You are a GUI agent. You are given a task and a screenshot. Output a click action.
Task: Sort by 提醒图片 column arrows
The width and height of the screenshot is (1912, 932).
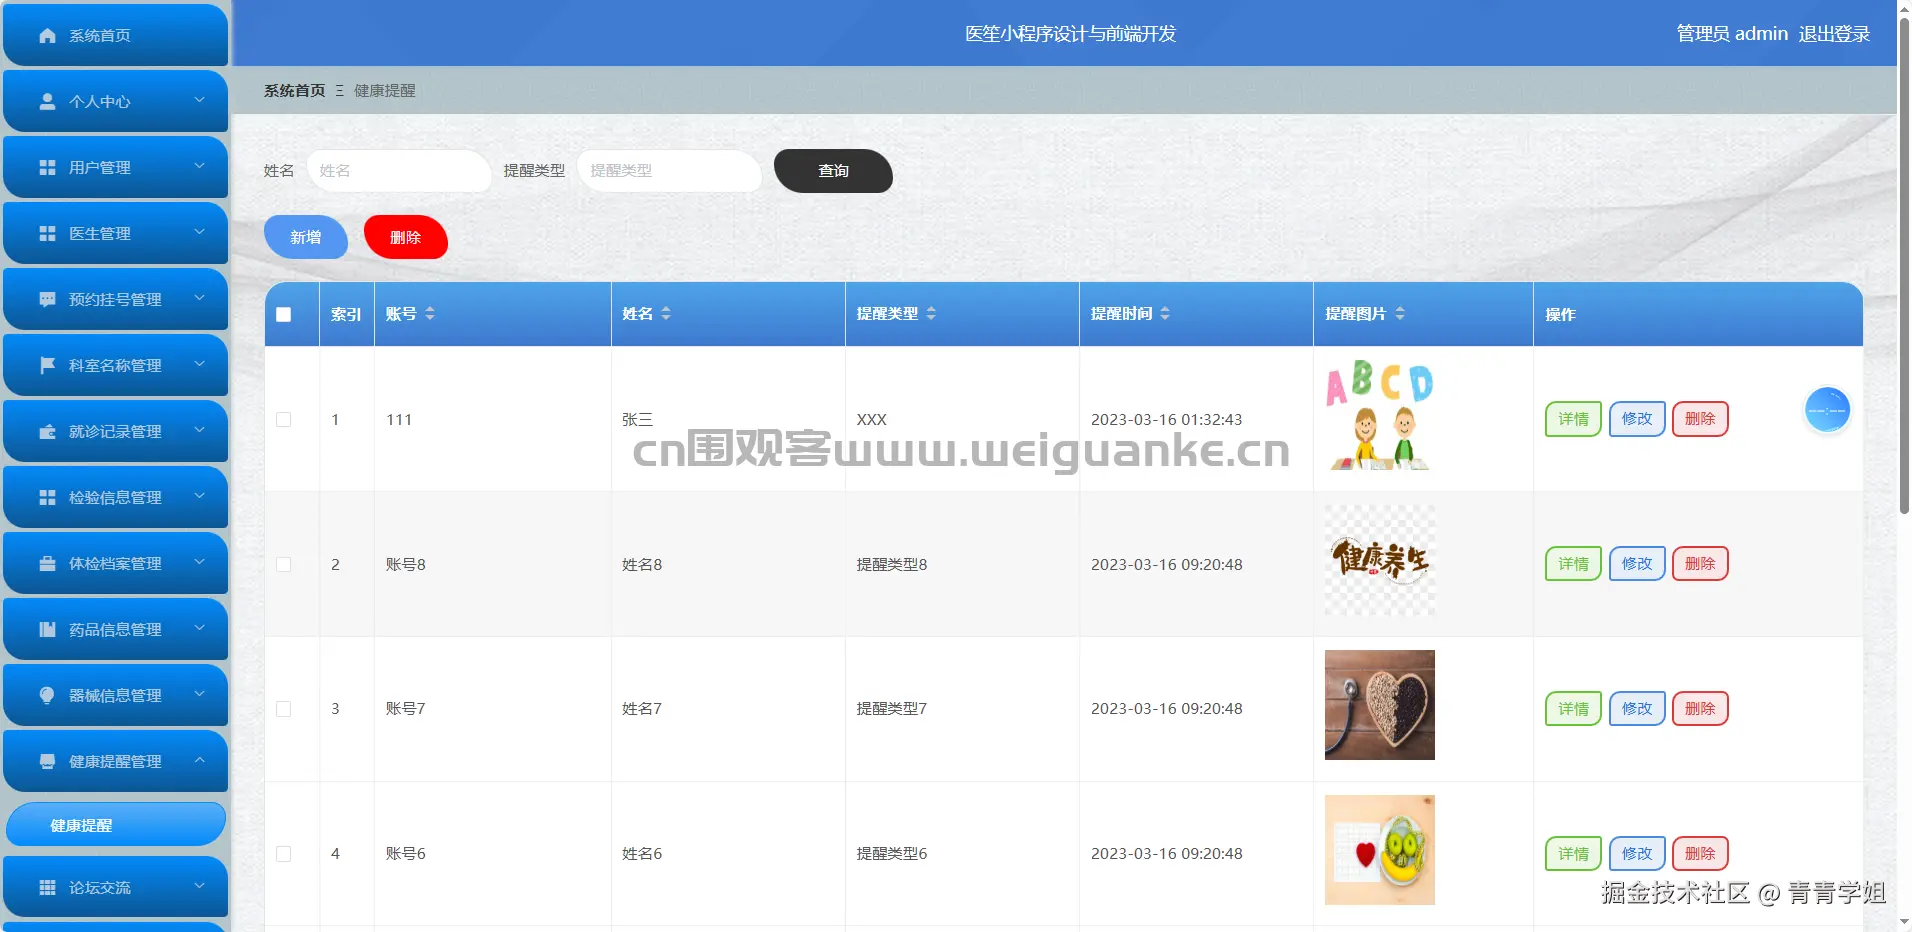(1400, 314)
